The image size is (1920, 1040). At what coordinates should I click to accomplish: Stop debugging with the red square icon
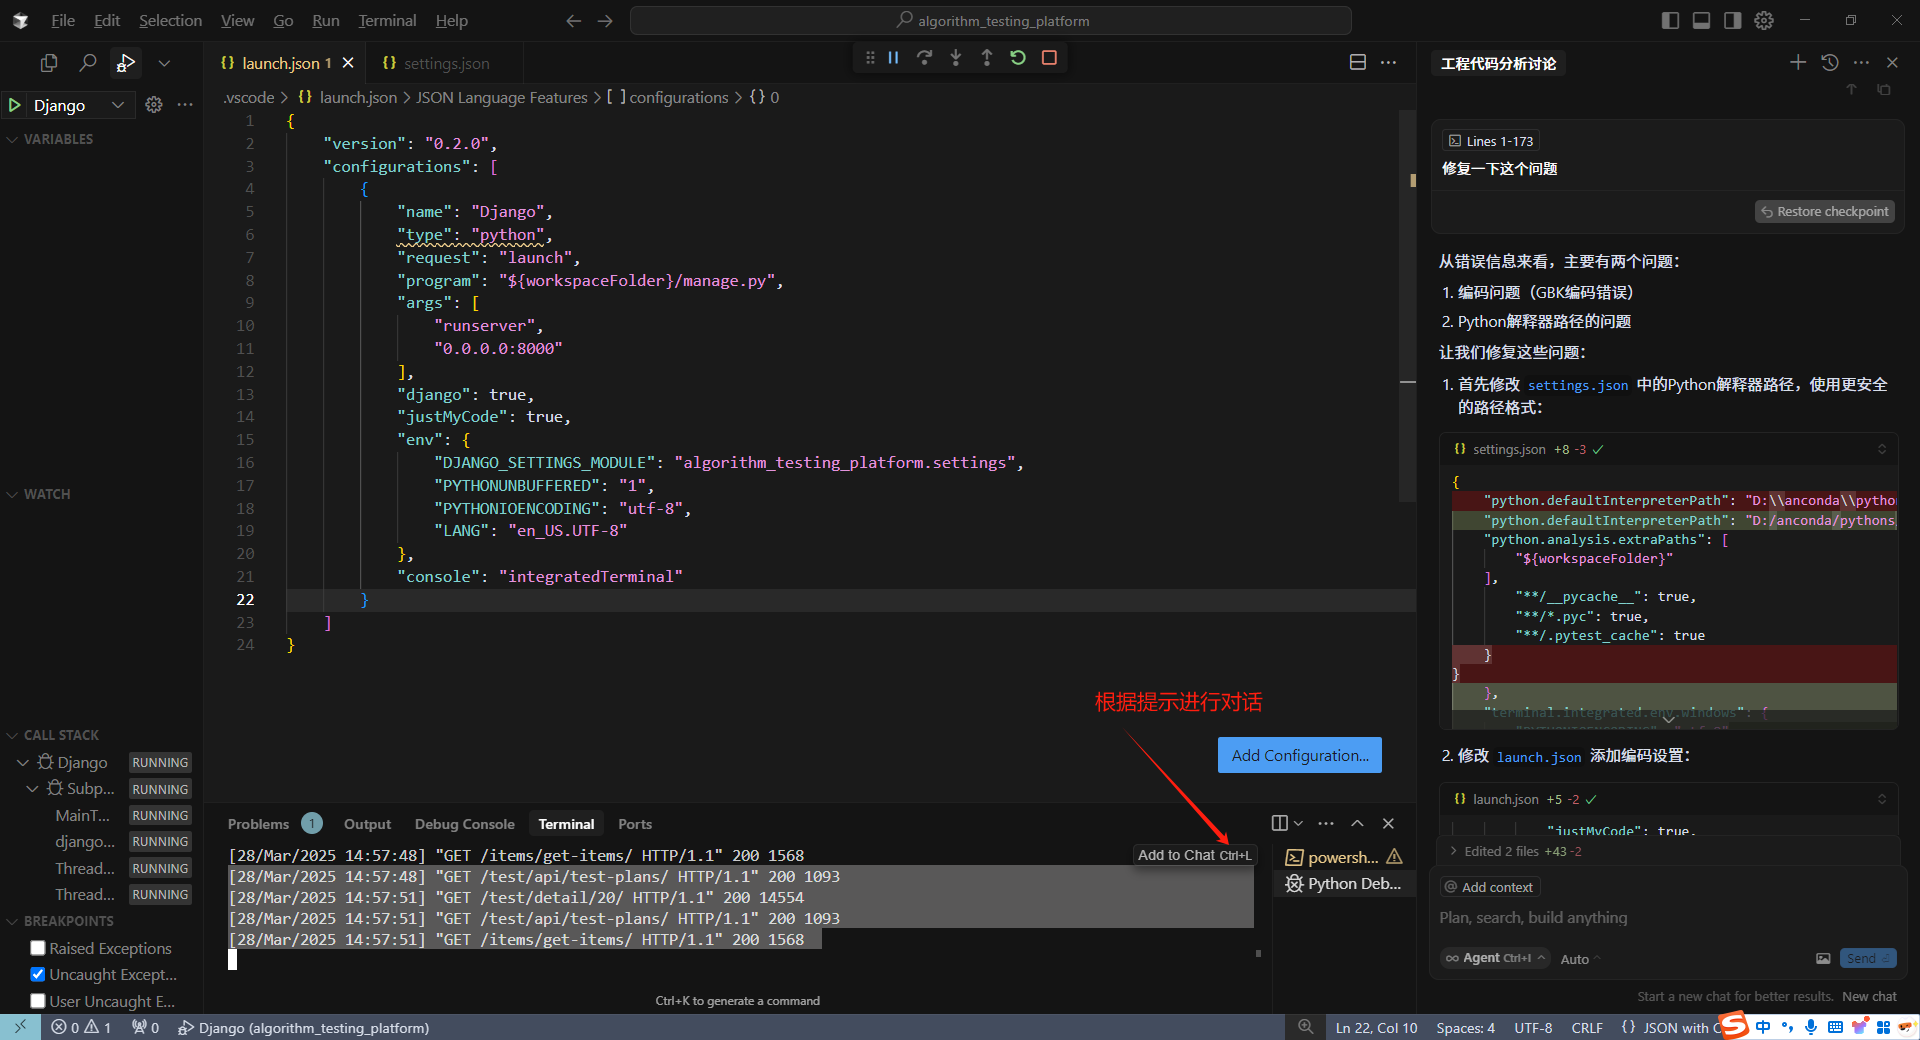(x=1049, y=58)
